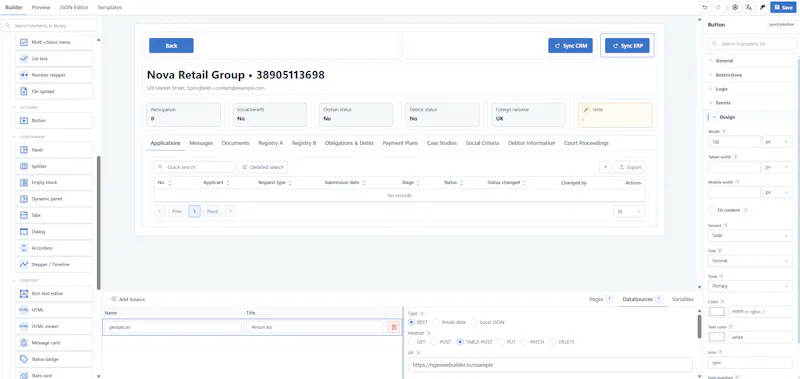
Task: Choose the DELETE method radio button
Action: tap(554, 342)
